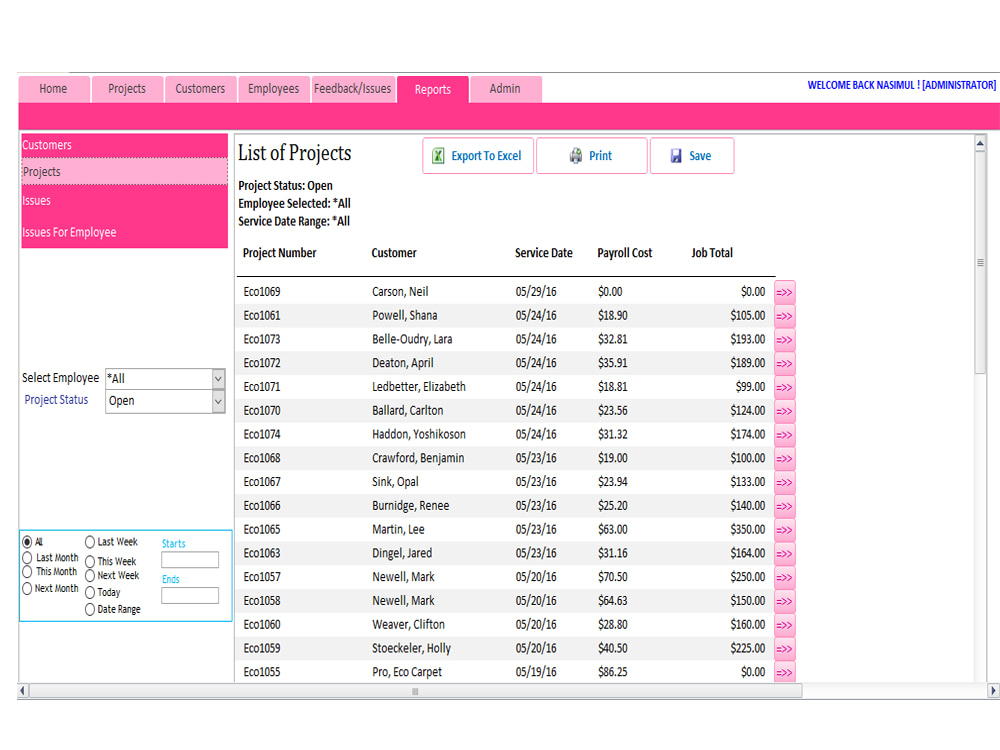Open the Projects tab
The height and width of the screenshot is (750, 1000).
tap(127, 89)
